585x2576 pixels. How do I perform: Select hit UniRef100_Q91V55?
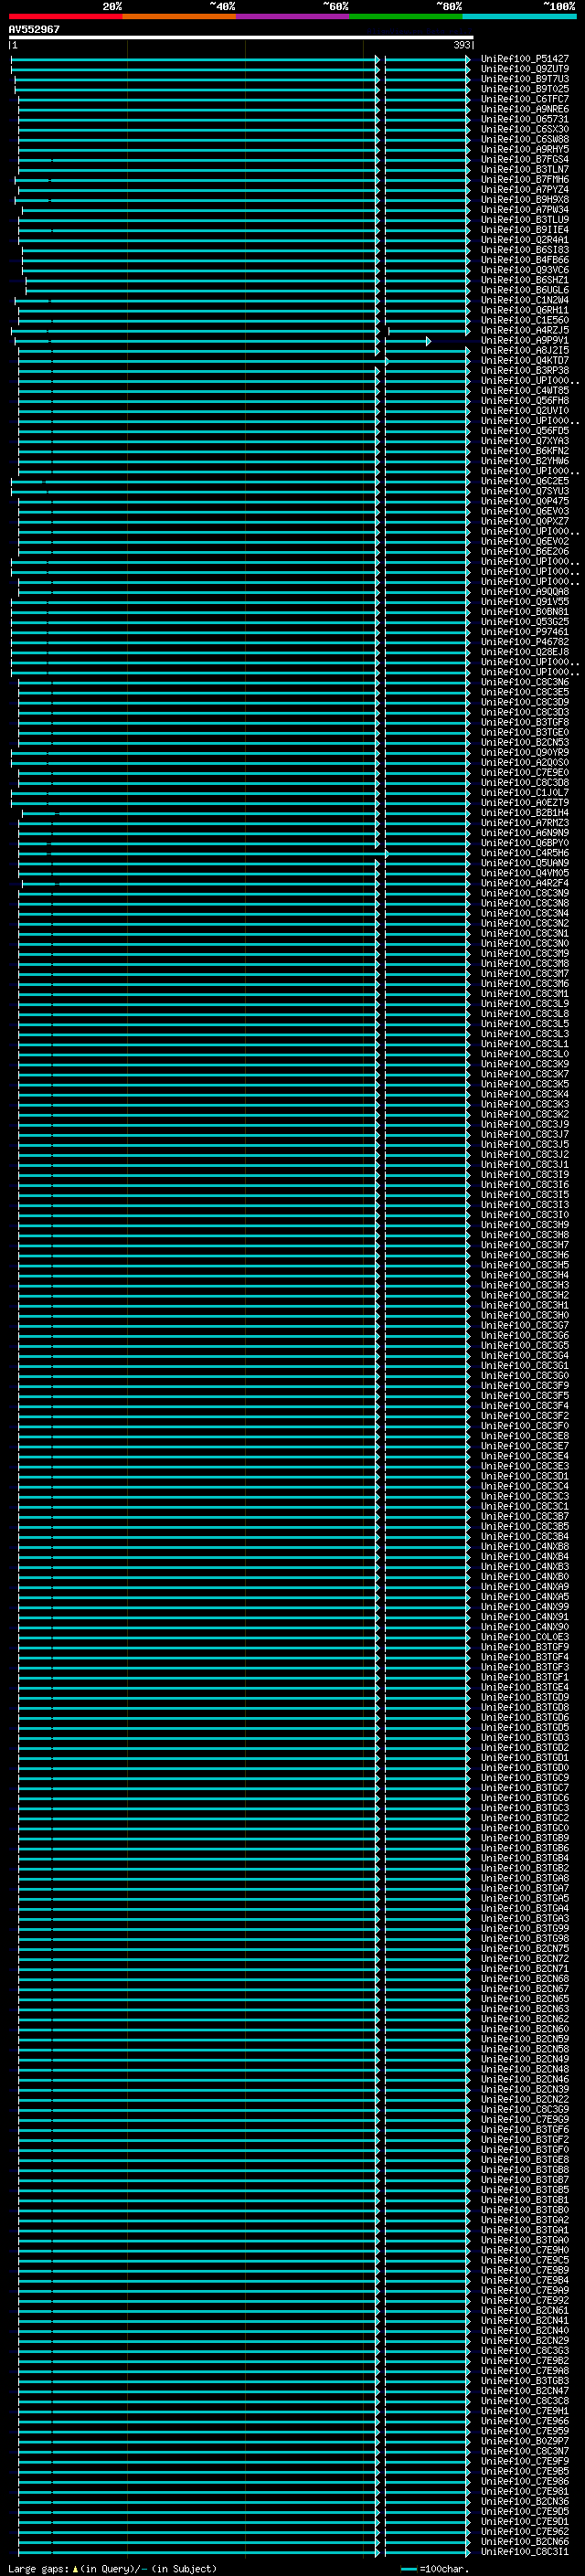pyautogui.click(x=524, y=602)
